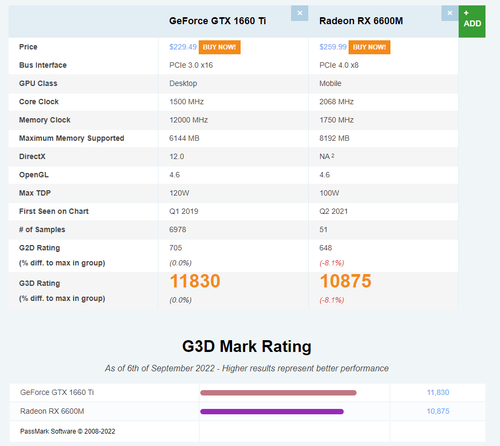Click the G3D Mark Rating heading
Screen dimensions: 500x446
pyautogui.click(x=247, y=346)
